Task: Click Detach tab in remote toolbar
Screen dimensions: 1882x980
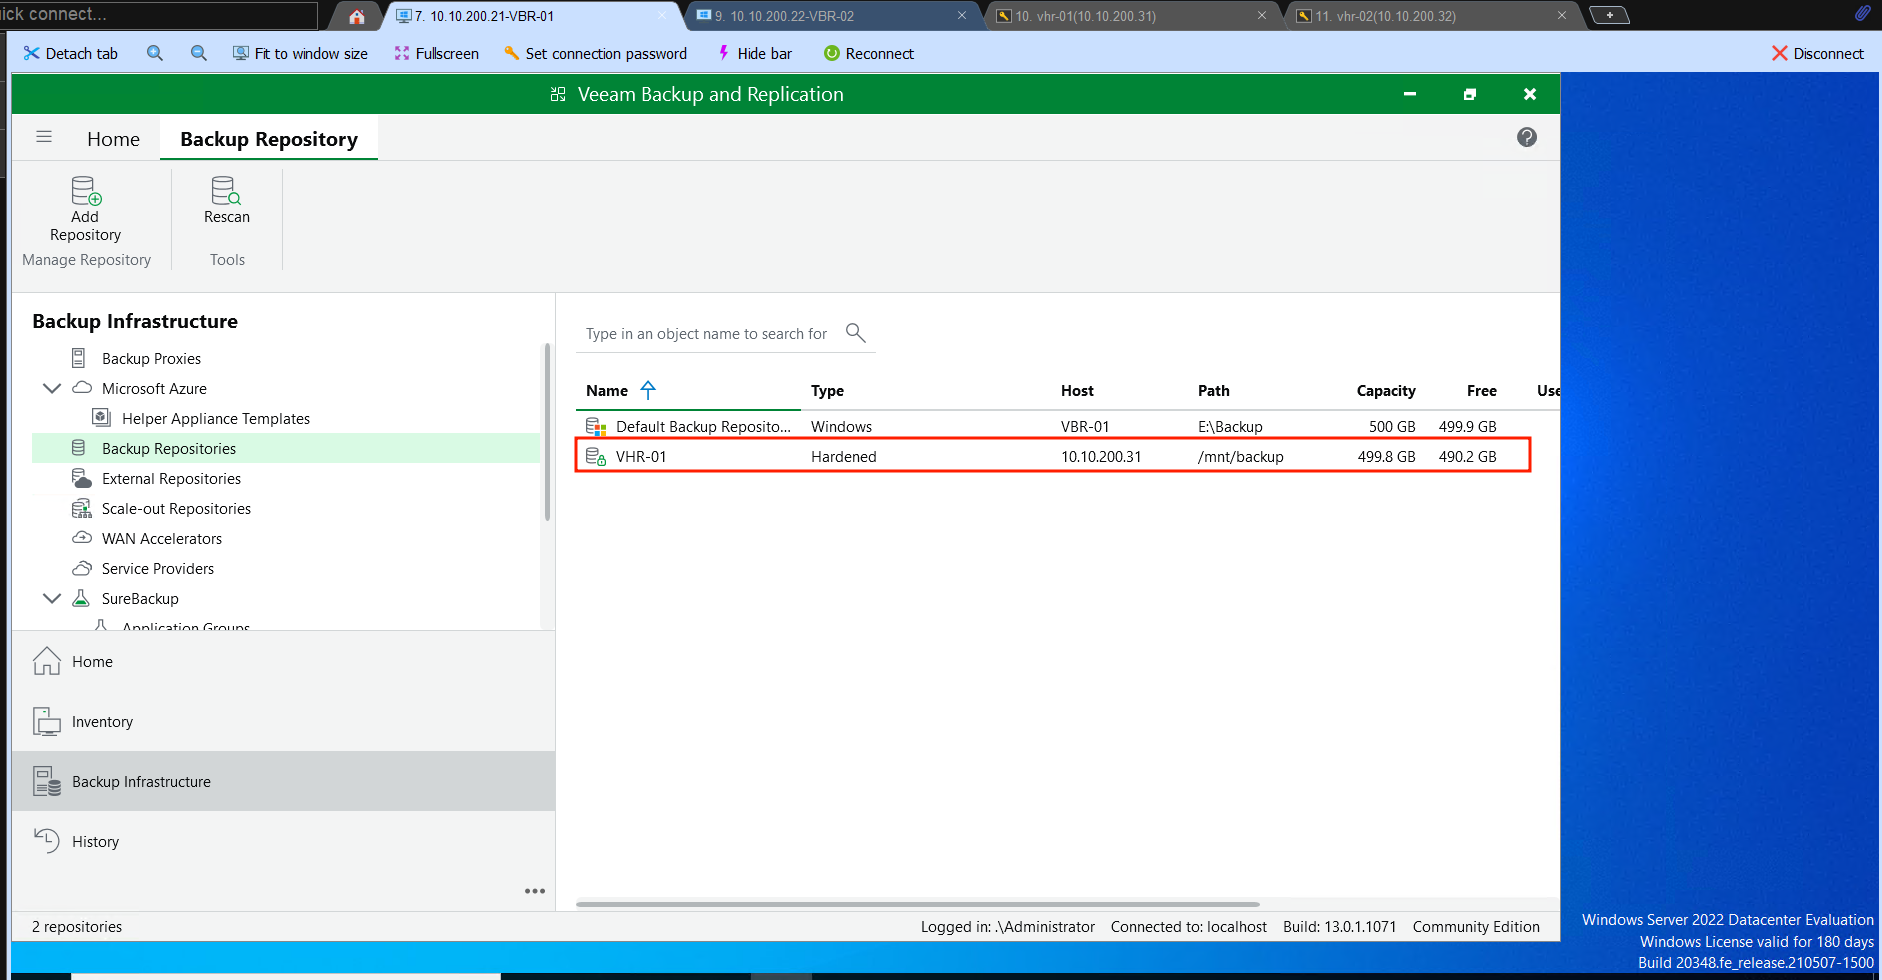Action: pos(71,53)
